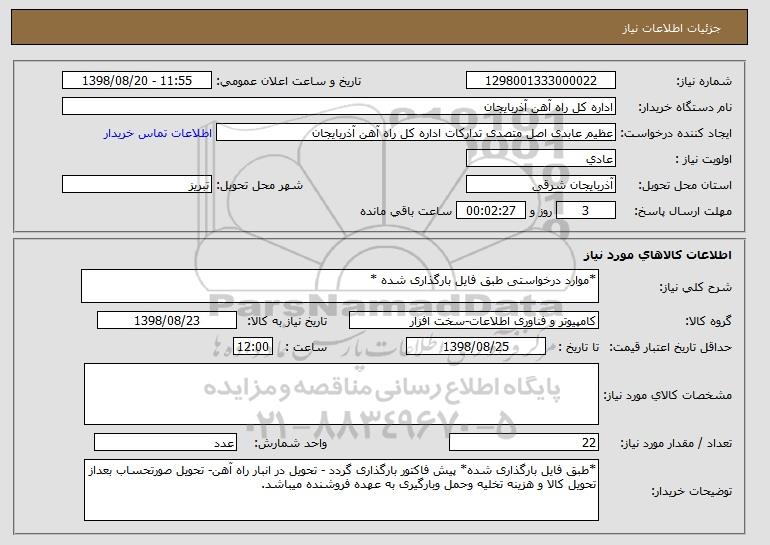Click the label گروه کالا
Image resolution: width=770 pixels, height=545 pixels.
click(x=708, y=322)
